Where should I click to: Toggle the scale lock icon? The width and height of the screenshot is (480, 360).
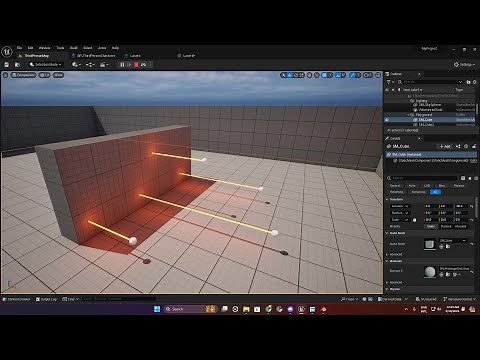pyautogui.click(x=414, y=220)
